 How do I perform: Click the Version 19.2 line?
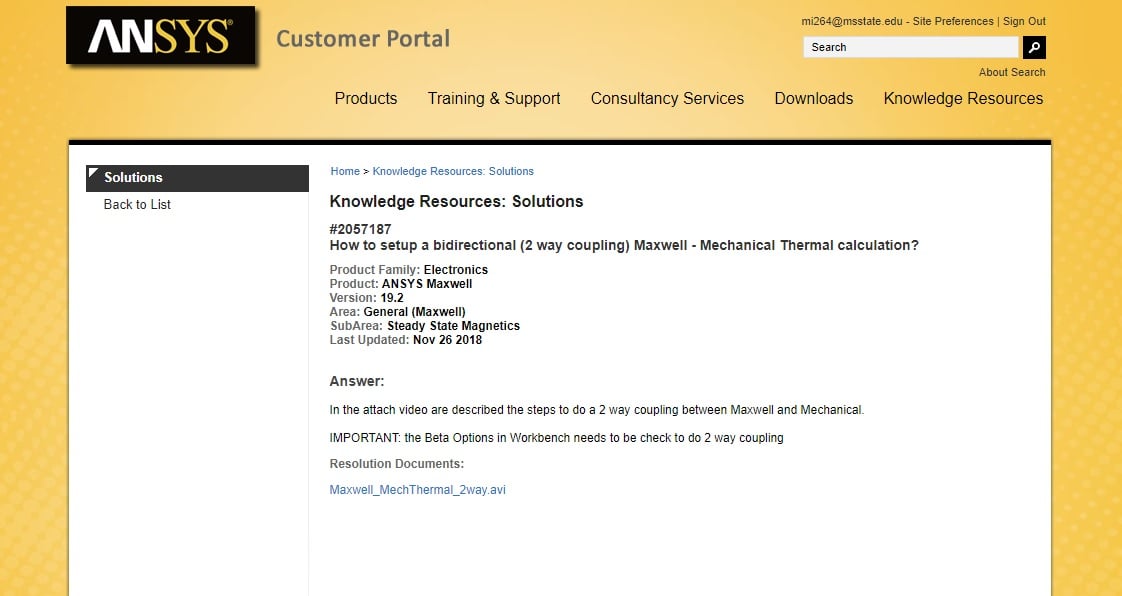coord(366,298)
